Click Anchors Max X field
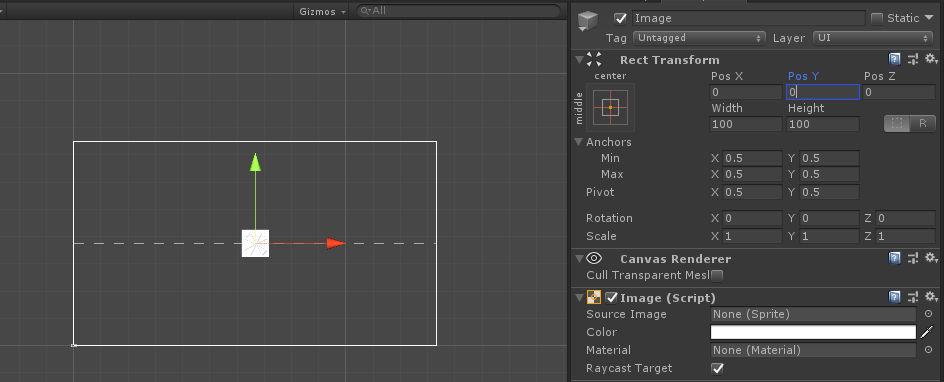944x382 pixels. [x=752, y=174]
